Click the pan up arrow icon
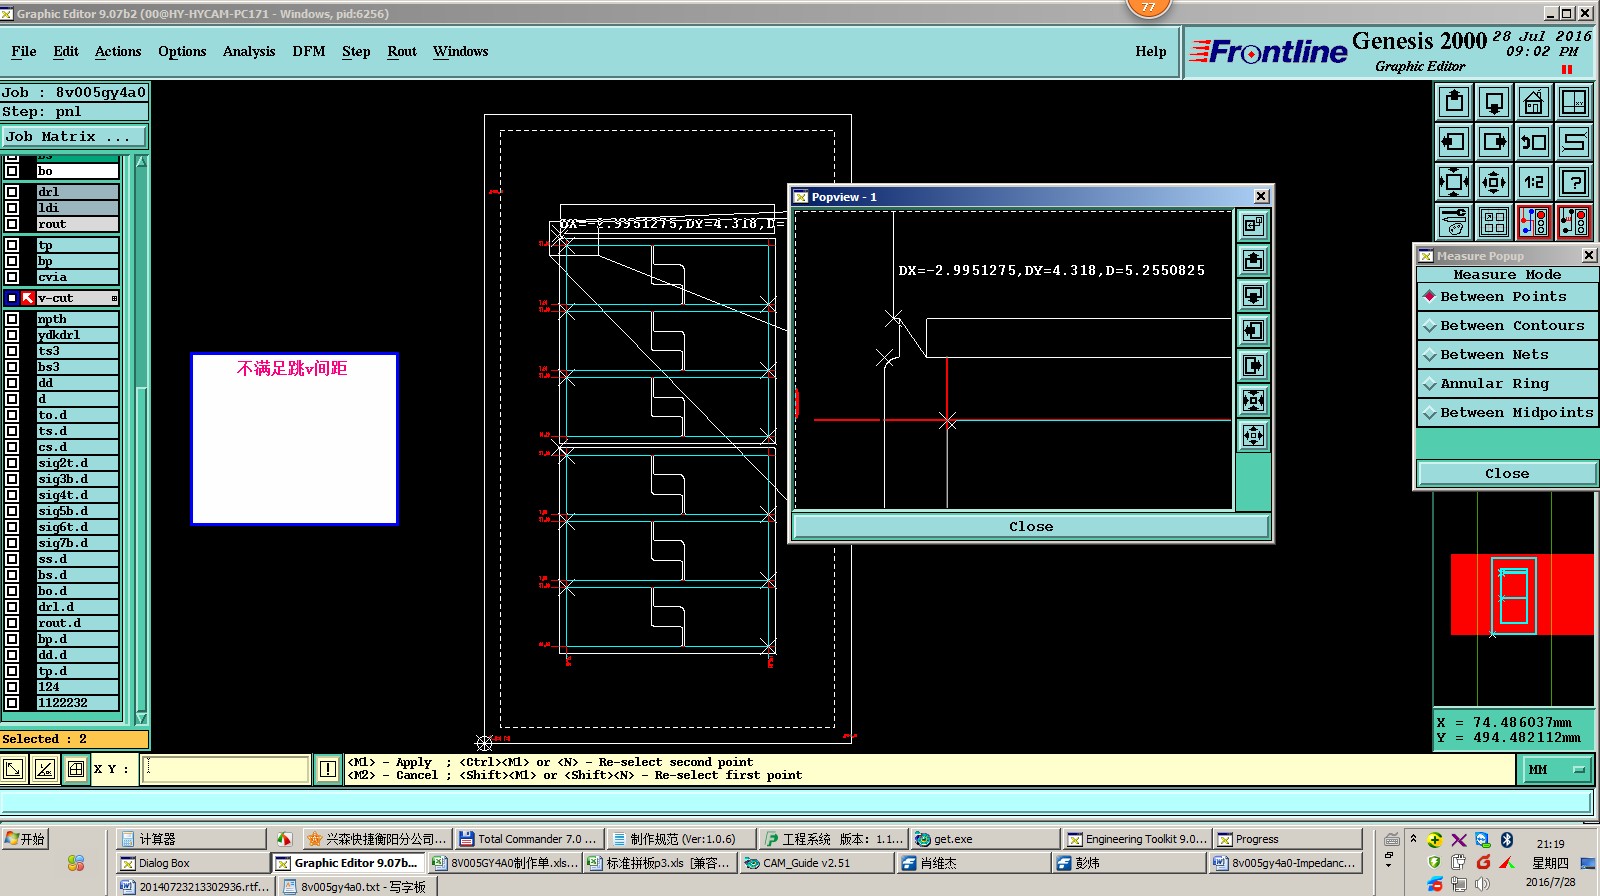 1454,102
